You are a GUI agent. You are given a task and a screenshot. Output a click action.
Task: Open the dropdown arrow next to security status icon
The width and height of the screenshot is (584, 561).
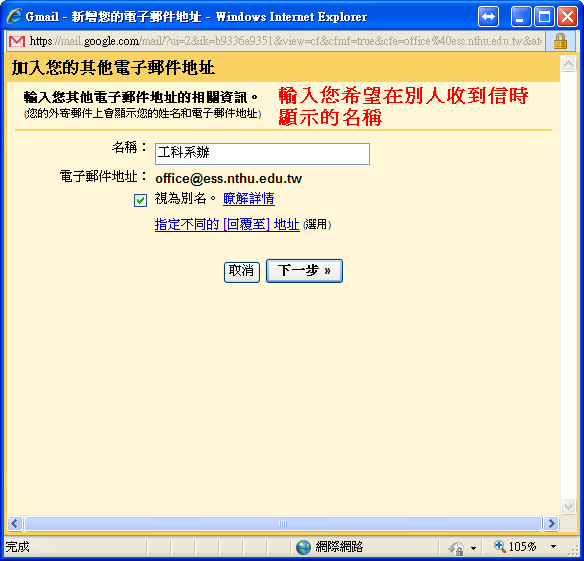point(473,548)
